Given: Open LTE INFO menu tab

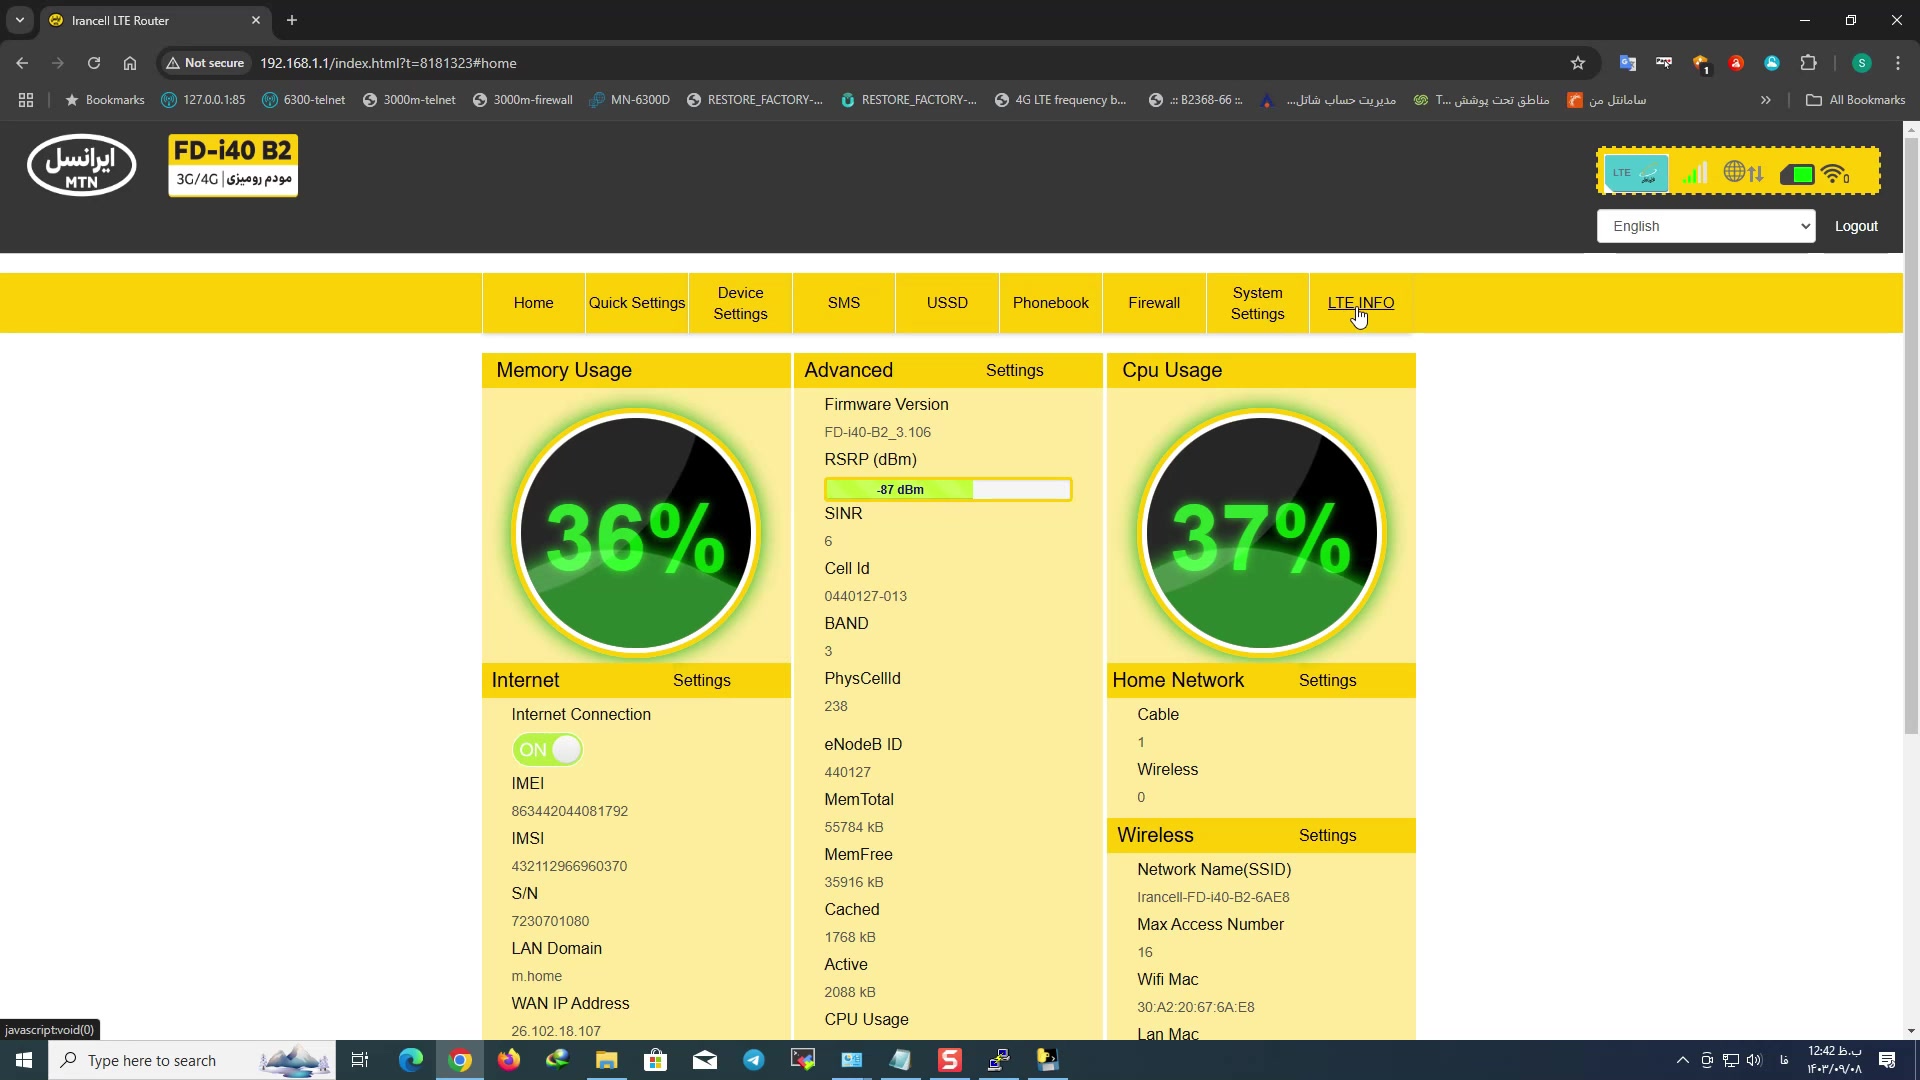Looking at the screenshot, I should (x=1361, y=303).
